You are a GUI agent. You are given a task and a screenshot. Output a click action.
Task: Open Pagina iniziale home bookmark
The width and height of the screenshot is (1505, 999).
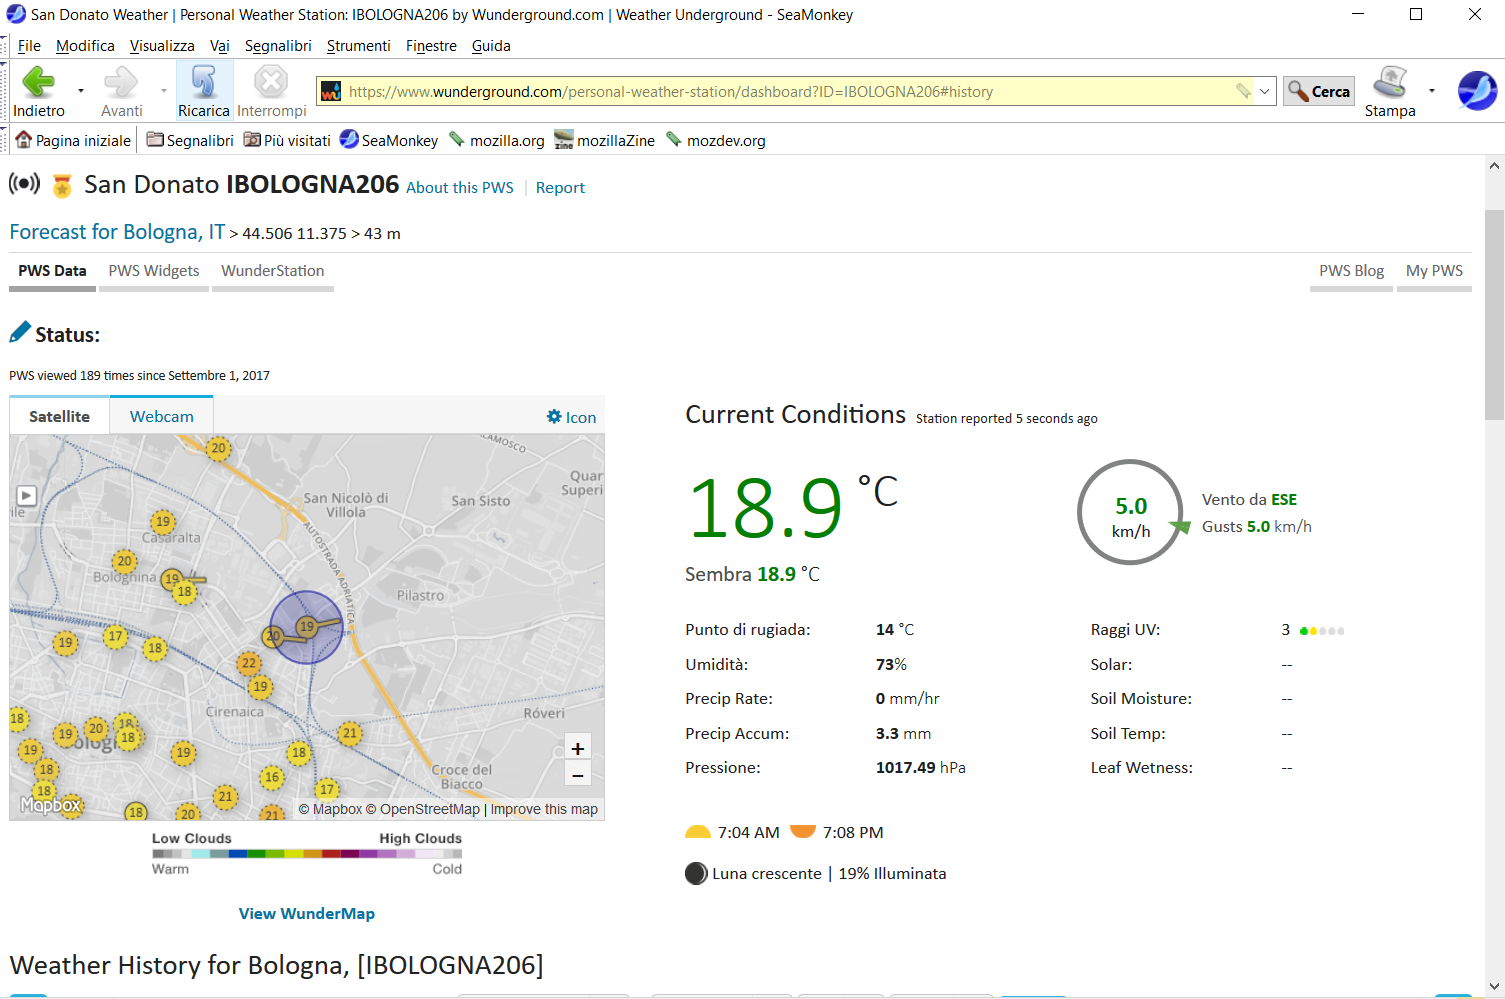(x=73, y=140)
